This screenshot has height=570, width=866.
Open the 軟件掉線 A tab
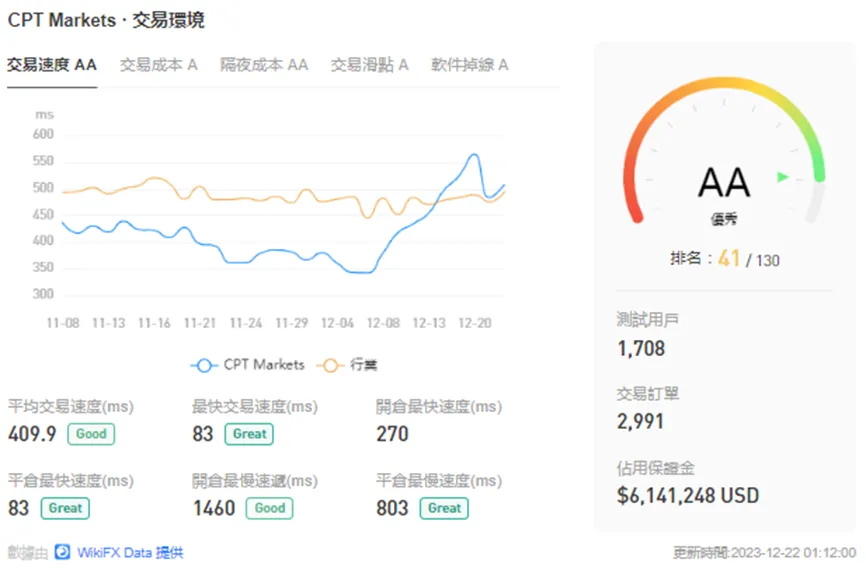(x=469, y=65)
